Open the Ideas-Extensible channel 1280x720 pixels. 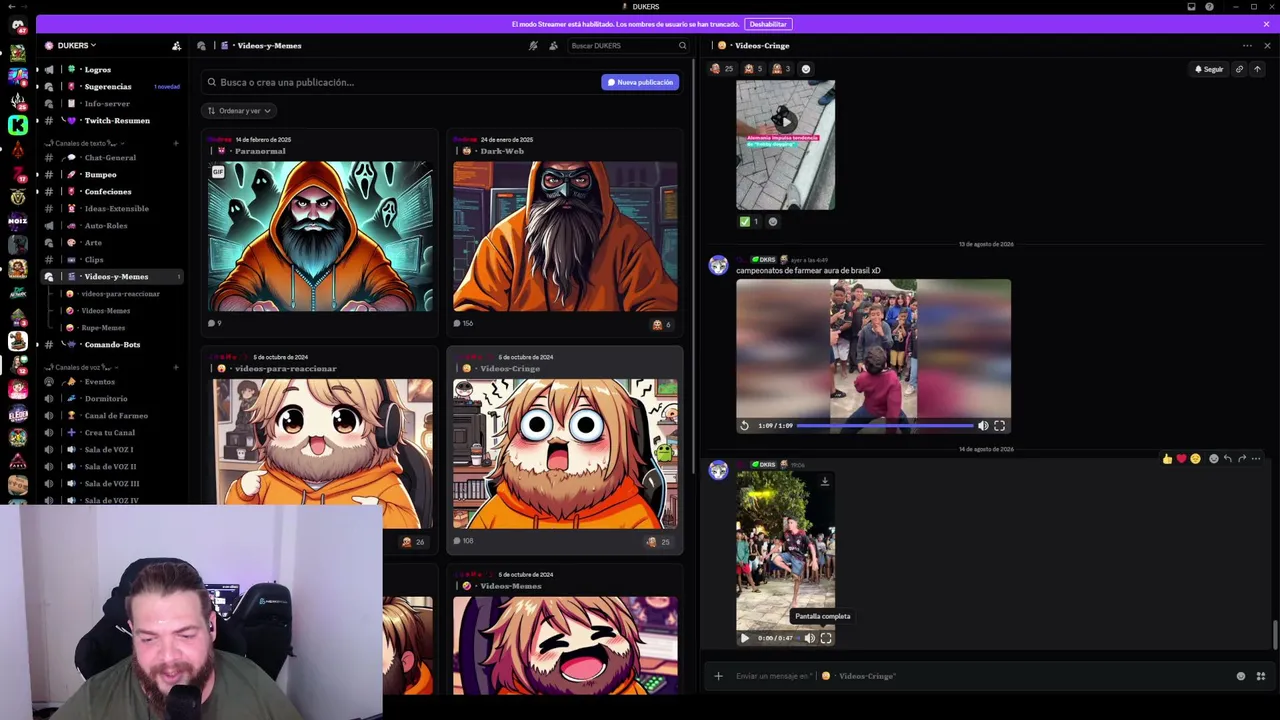[x=116, y=208]
